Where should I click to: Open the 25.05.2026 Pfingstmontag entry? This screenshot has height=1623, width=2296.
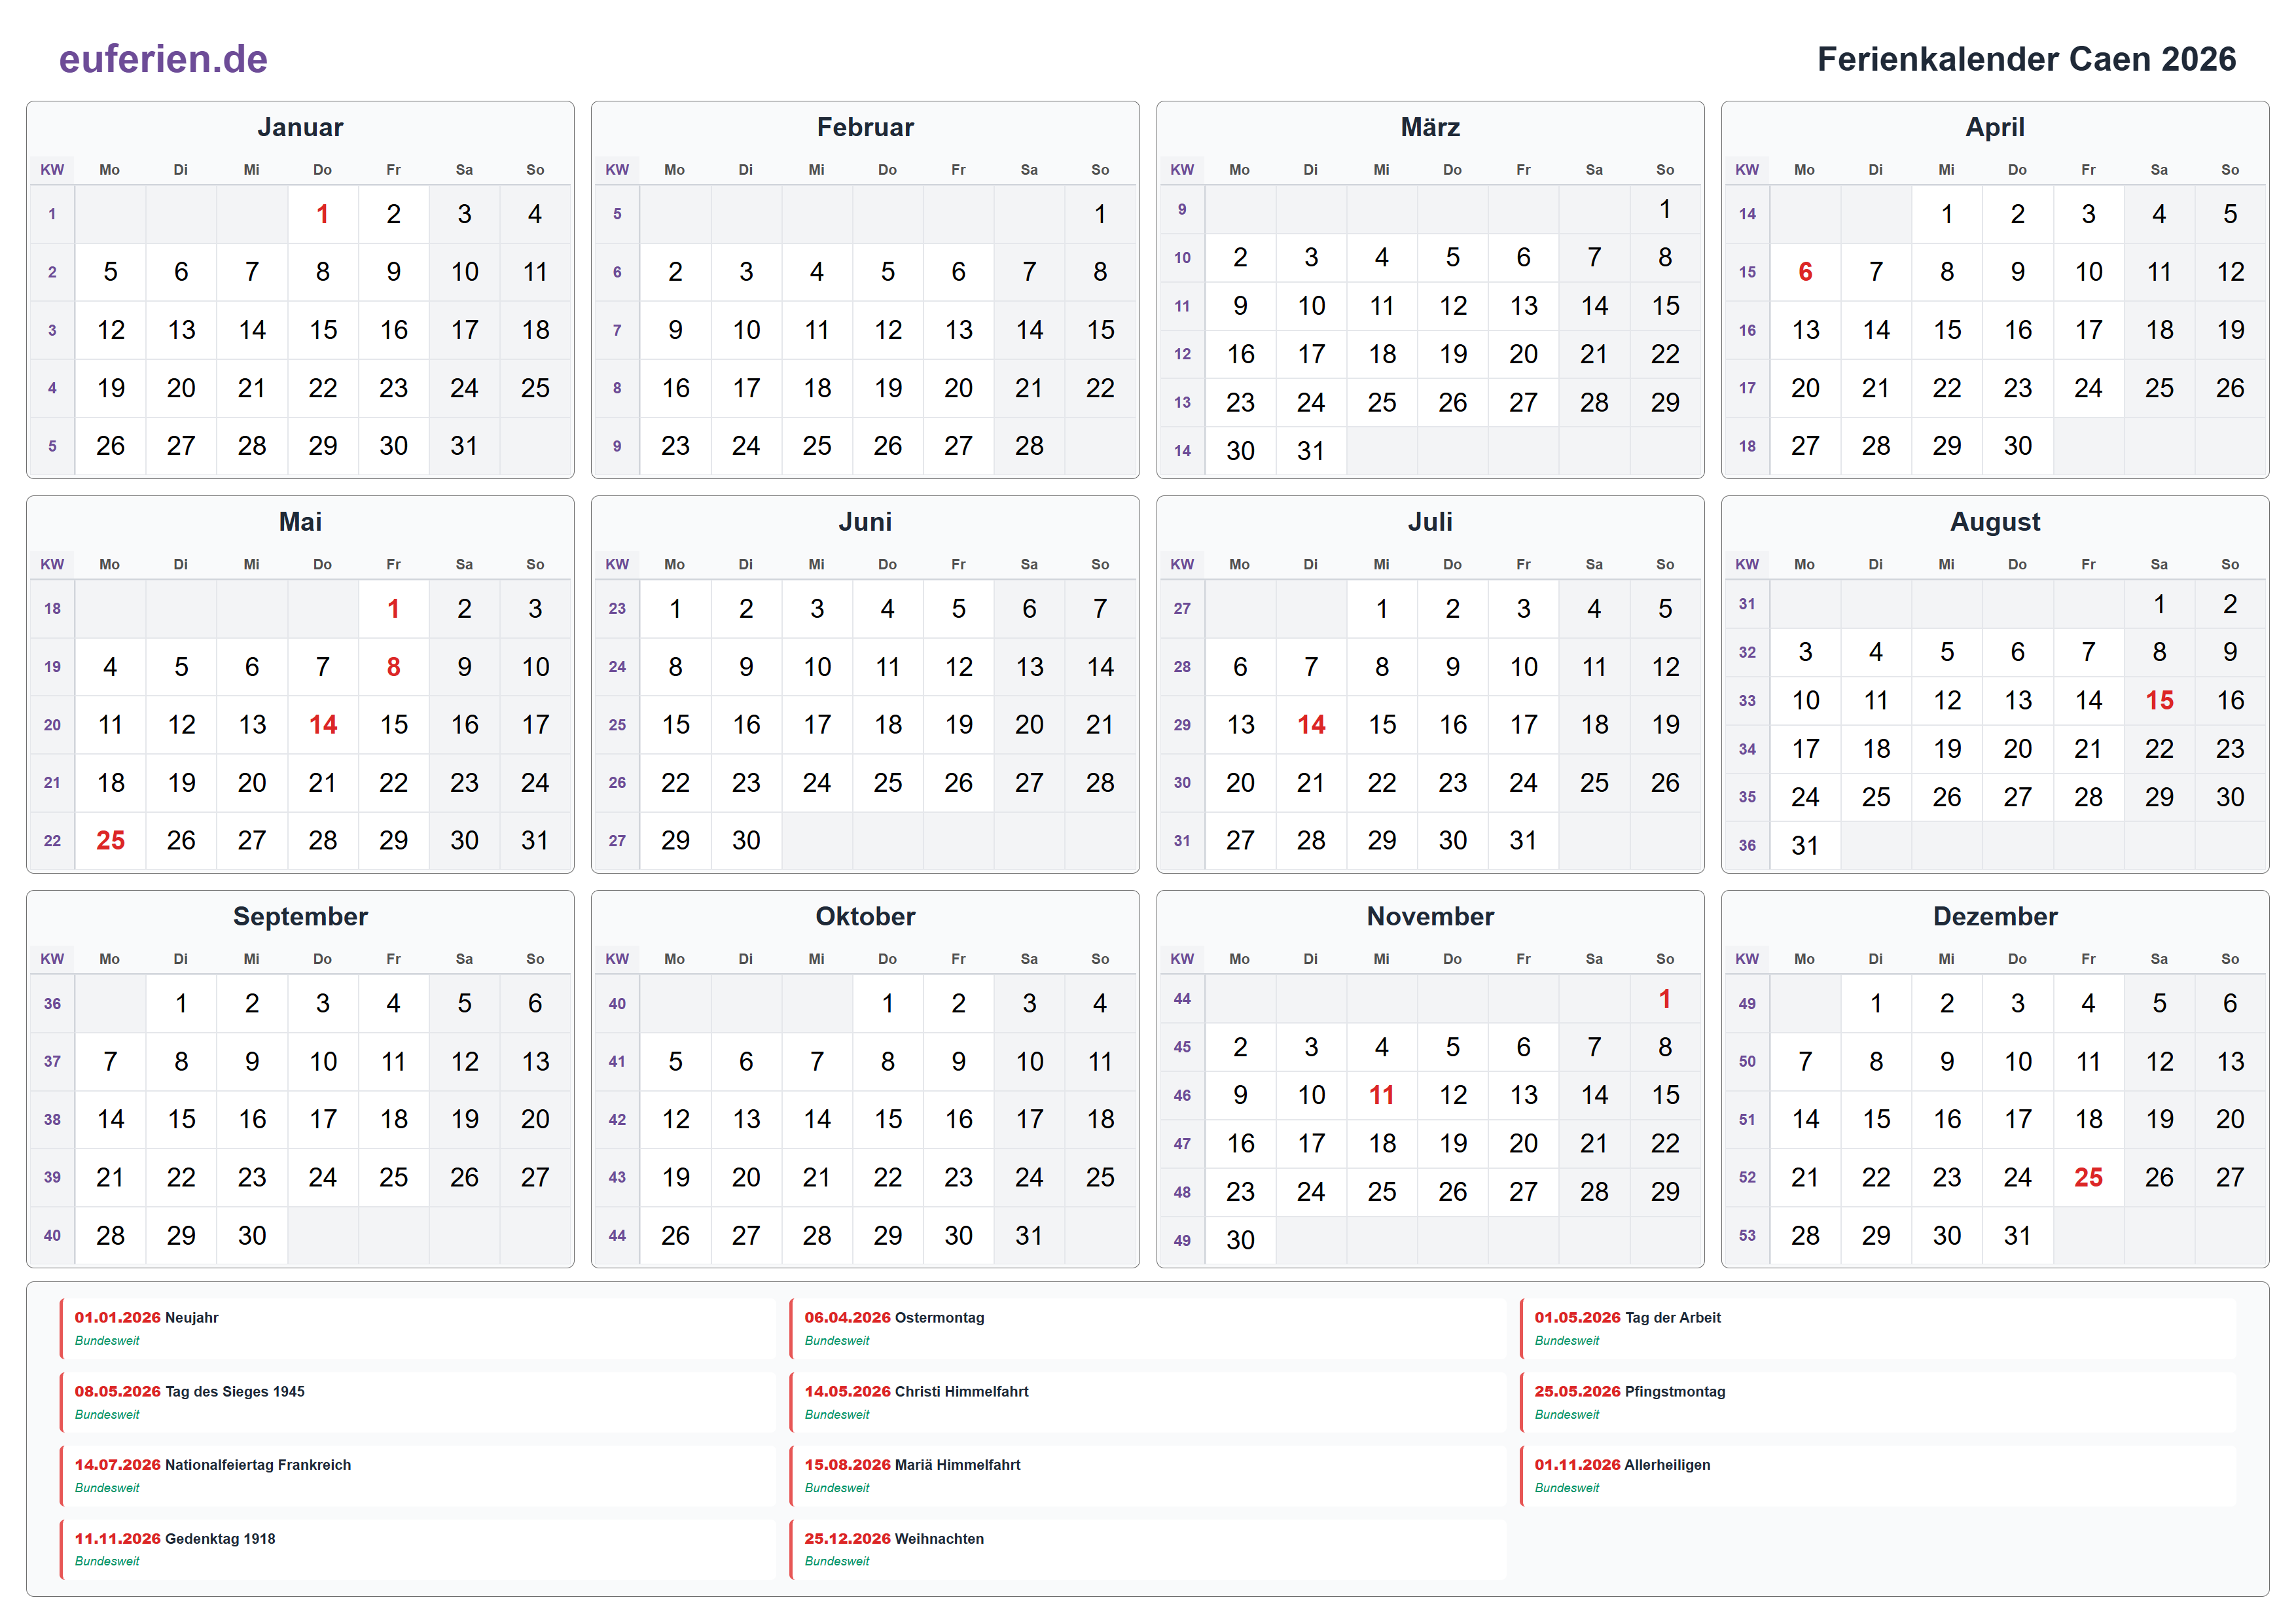tap(1878, 1403)
